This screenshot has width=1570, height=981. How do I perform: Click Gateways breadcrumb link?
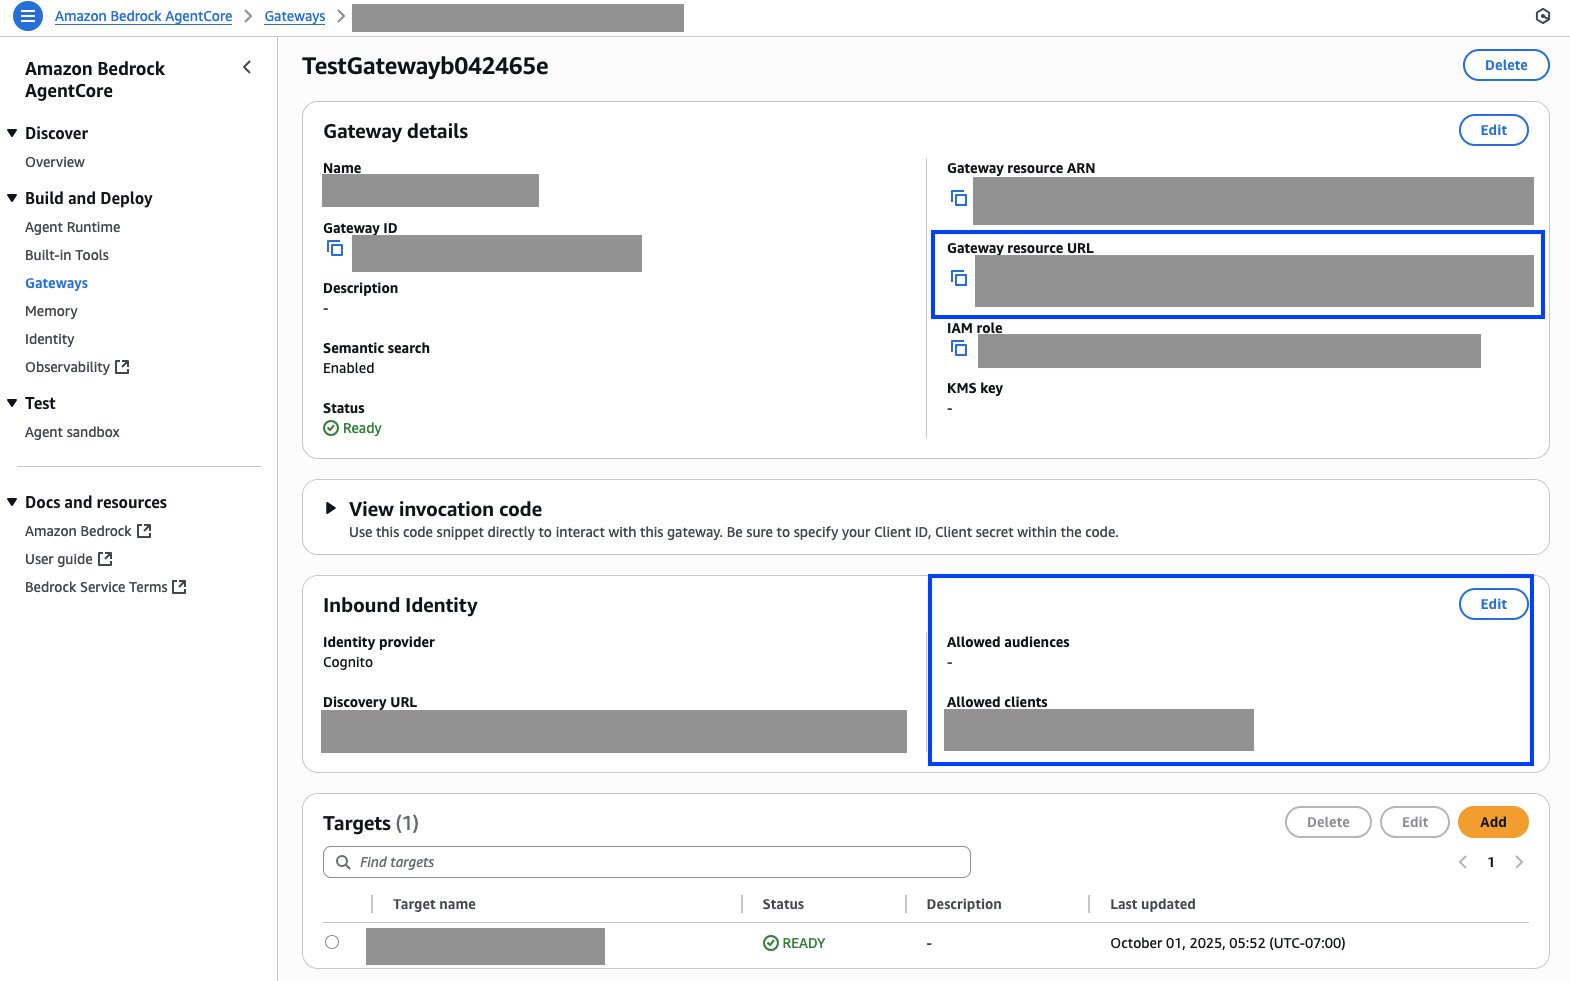[294, 16]
